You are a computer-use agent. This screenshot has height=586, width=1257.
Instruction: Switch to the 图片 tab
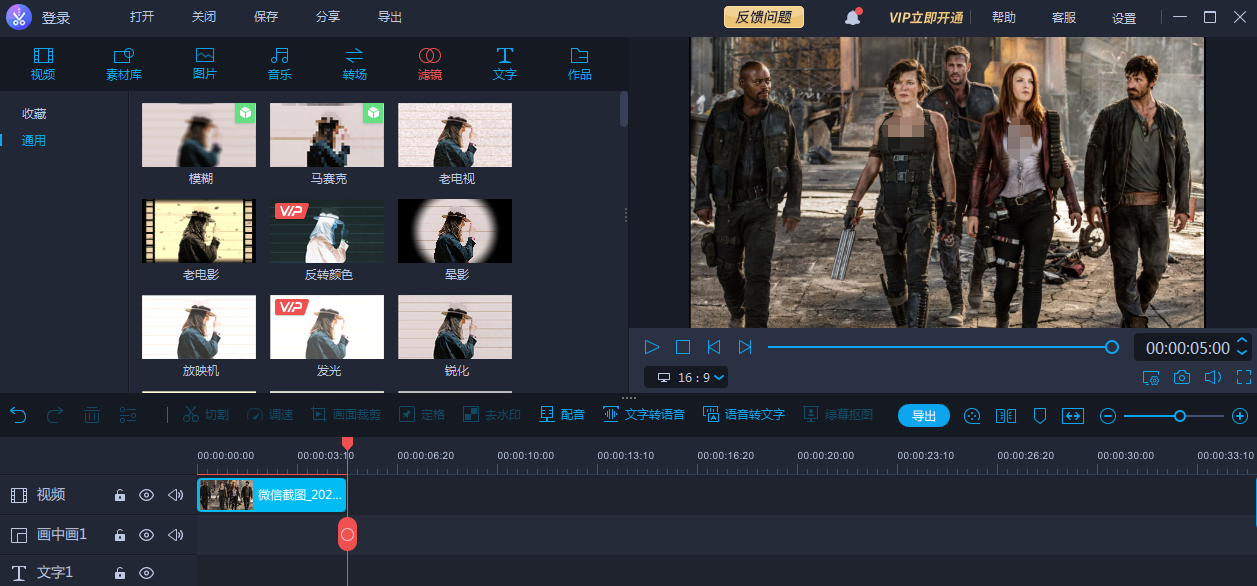click(x=205, y=63)
